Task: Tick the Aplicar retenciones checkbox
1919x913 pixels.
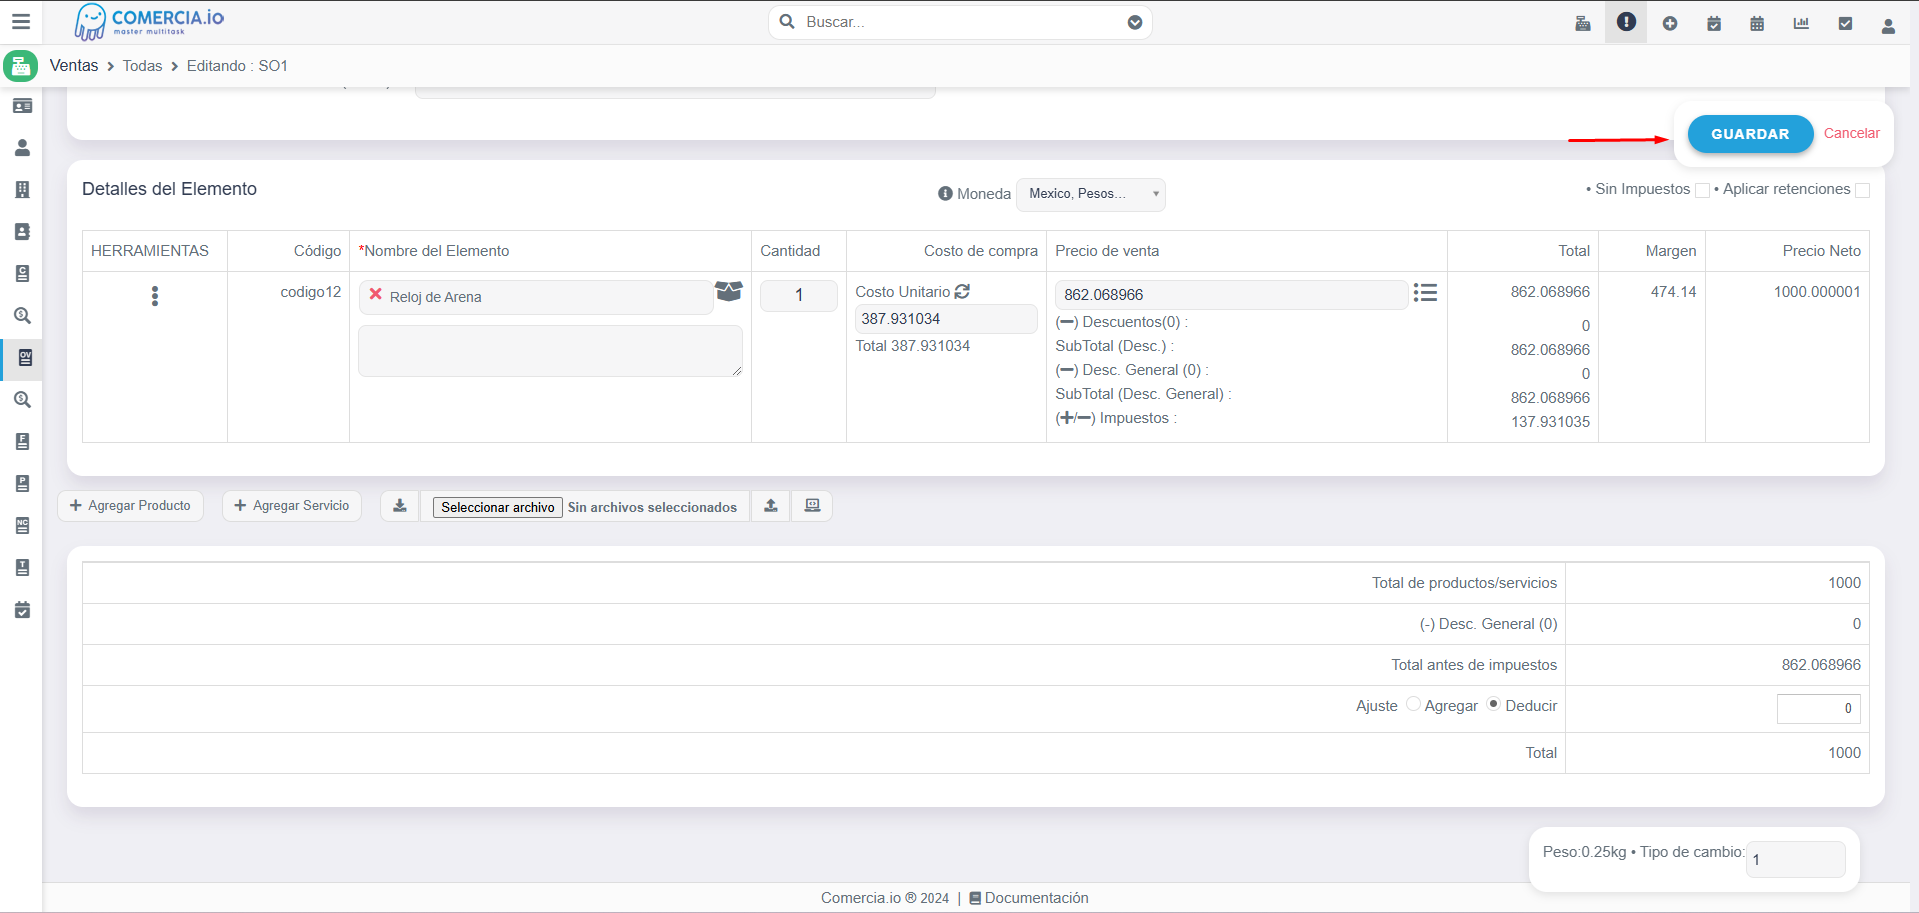Action: (x=1862, y=190)
